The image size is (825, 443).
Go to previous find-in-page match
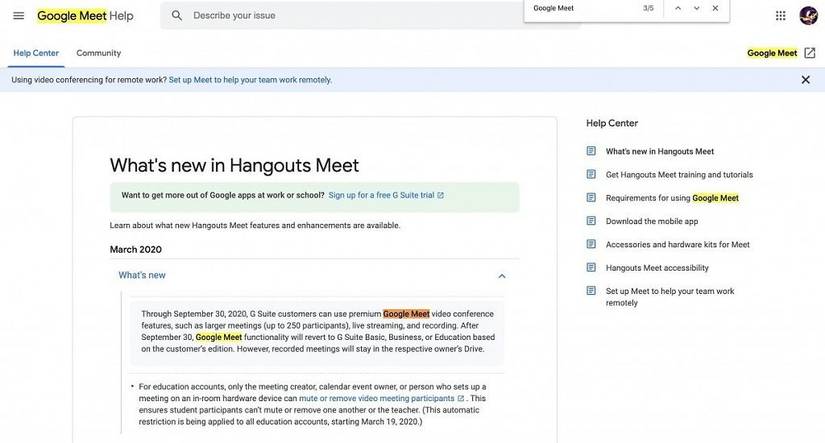click(x=678, y=8)
